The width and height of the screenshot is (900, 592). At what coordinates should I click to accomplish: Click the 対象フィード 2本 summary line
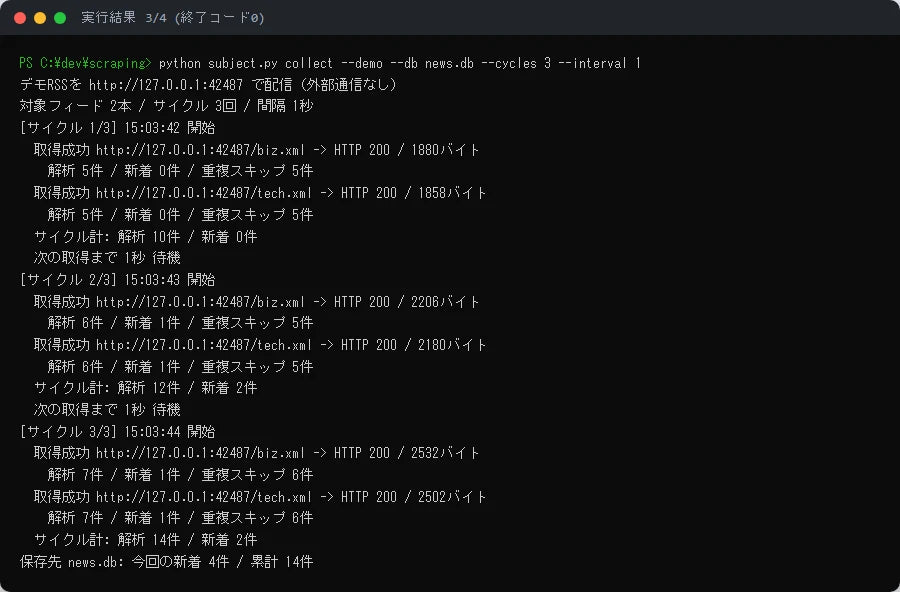166,106
